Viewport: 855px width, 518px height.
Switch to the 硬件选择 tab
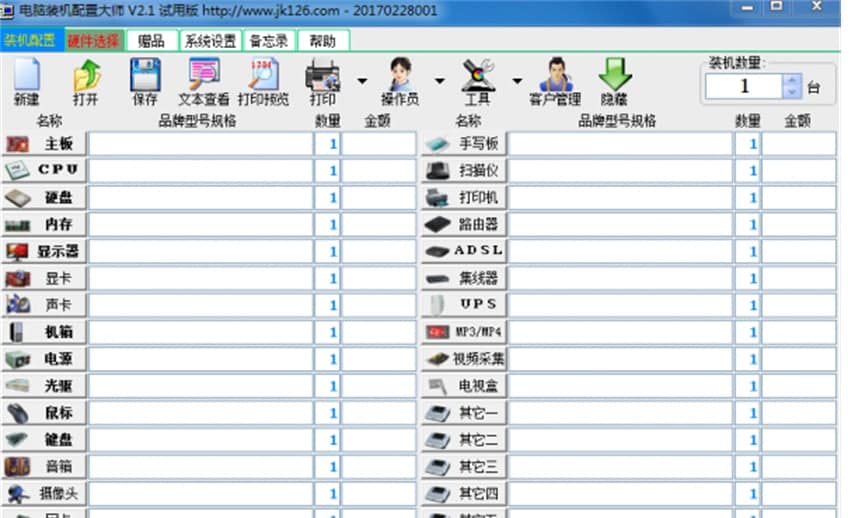pos(94,40)
